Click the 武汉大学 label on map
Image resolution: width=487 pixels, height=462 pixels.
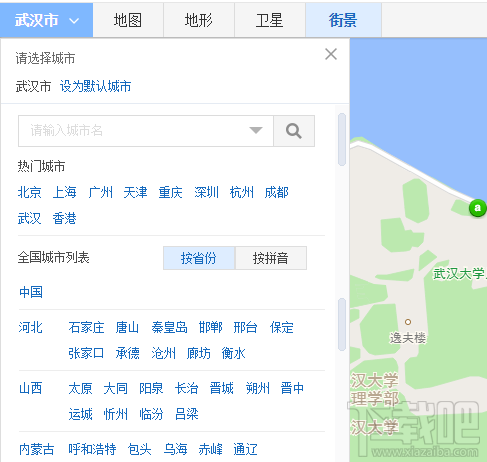click(460, 274)
